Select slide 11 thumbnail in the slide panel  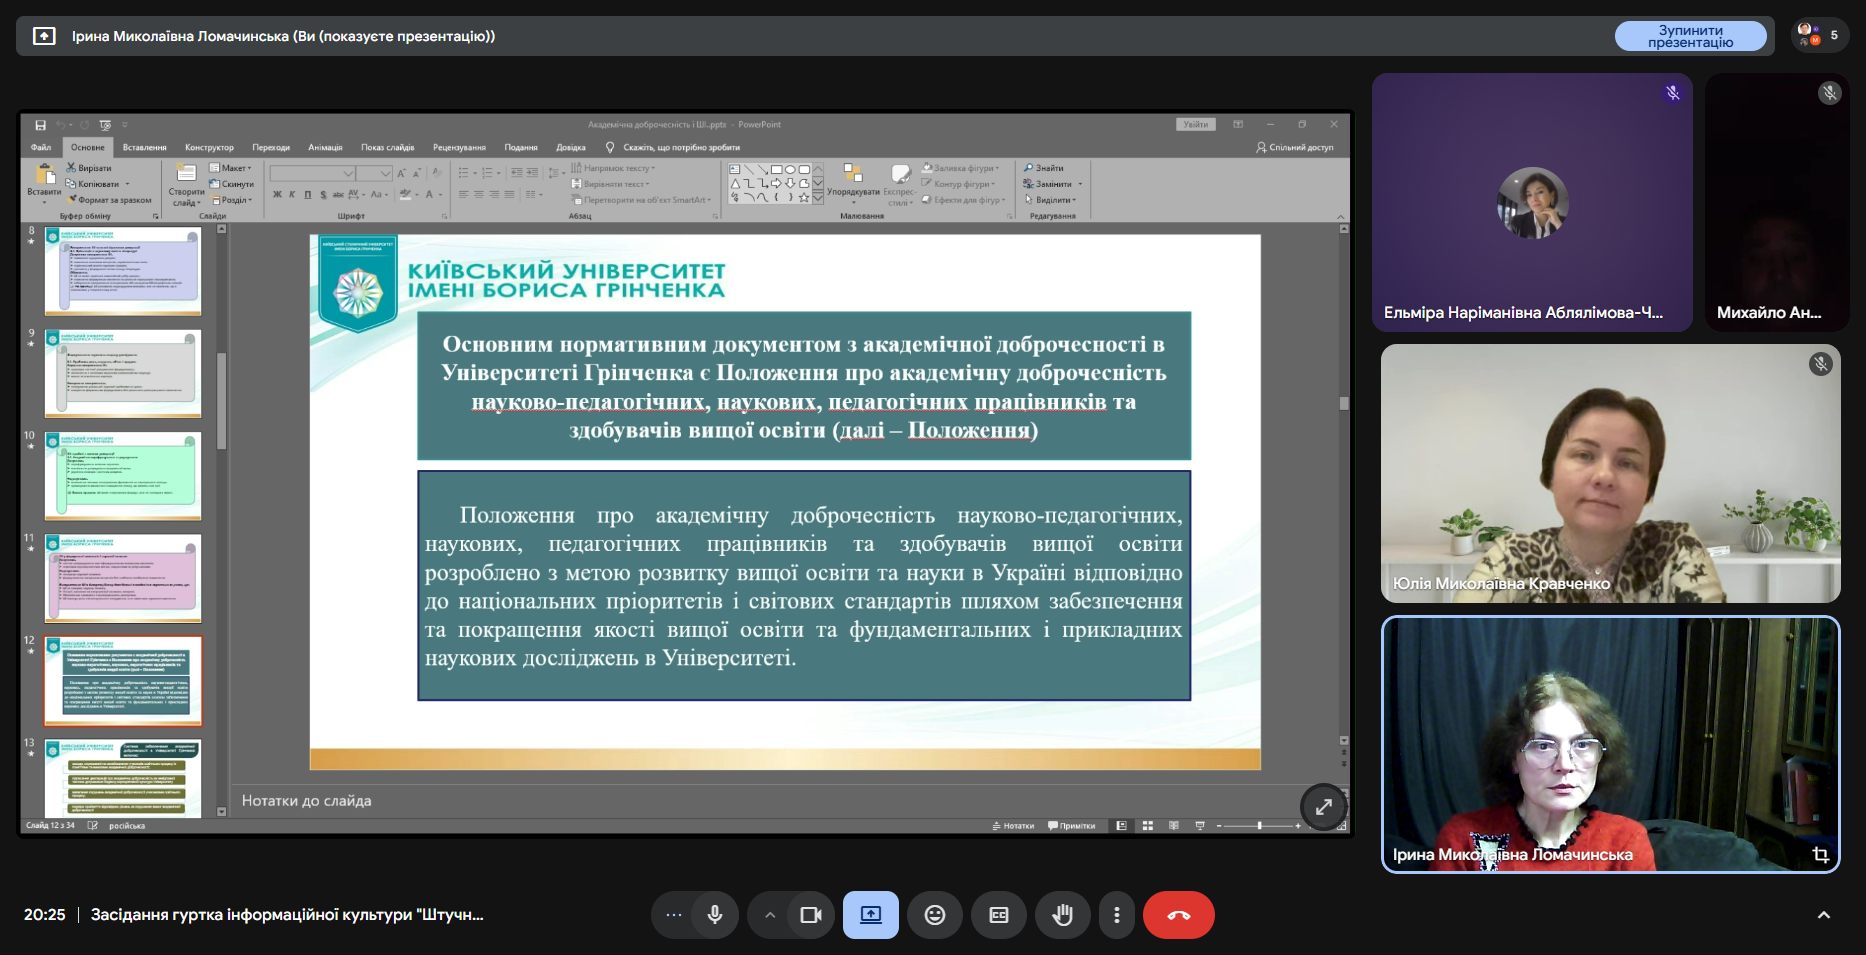pos(123,577)
